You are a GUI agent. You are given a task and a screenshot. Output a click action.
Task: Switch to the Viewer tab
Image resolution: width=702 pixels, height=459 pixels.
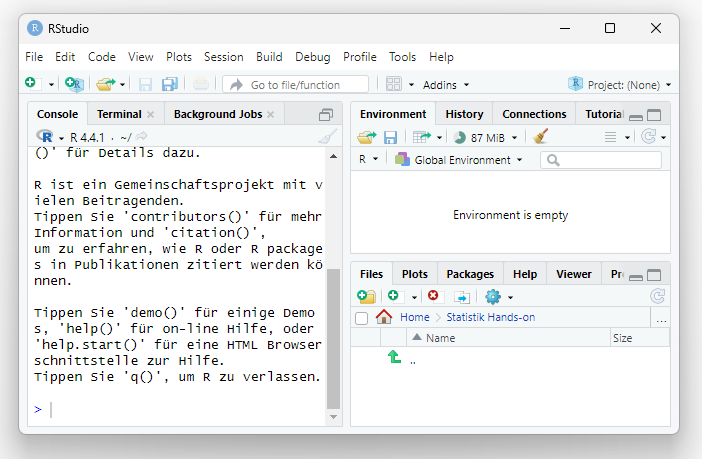[x=574, y=274]
